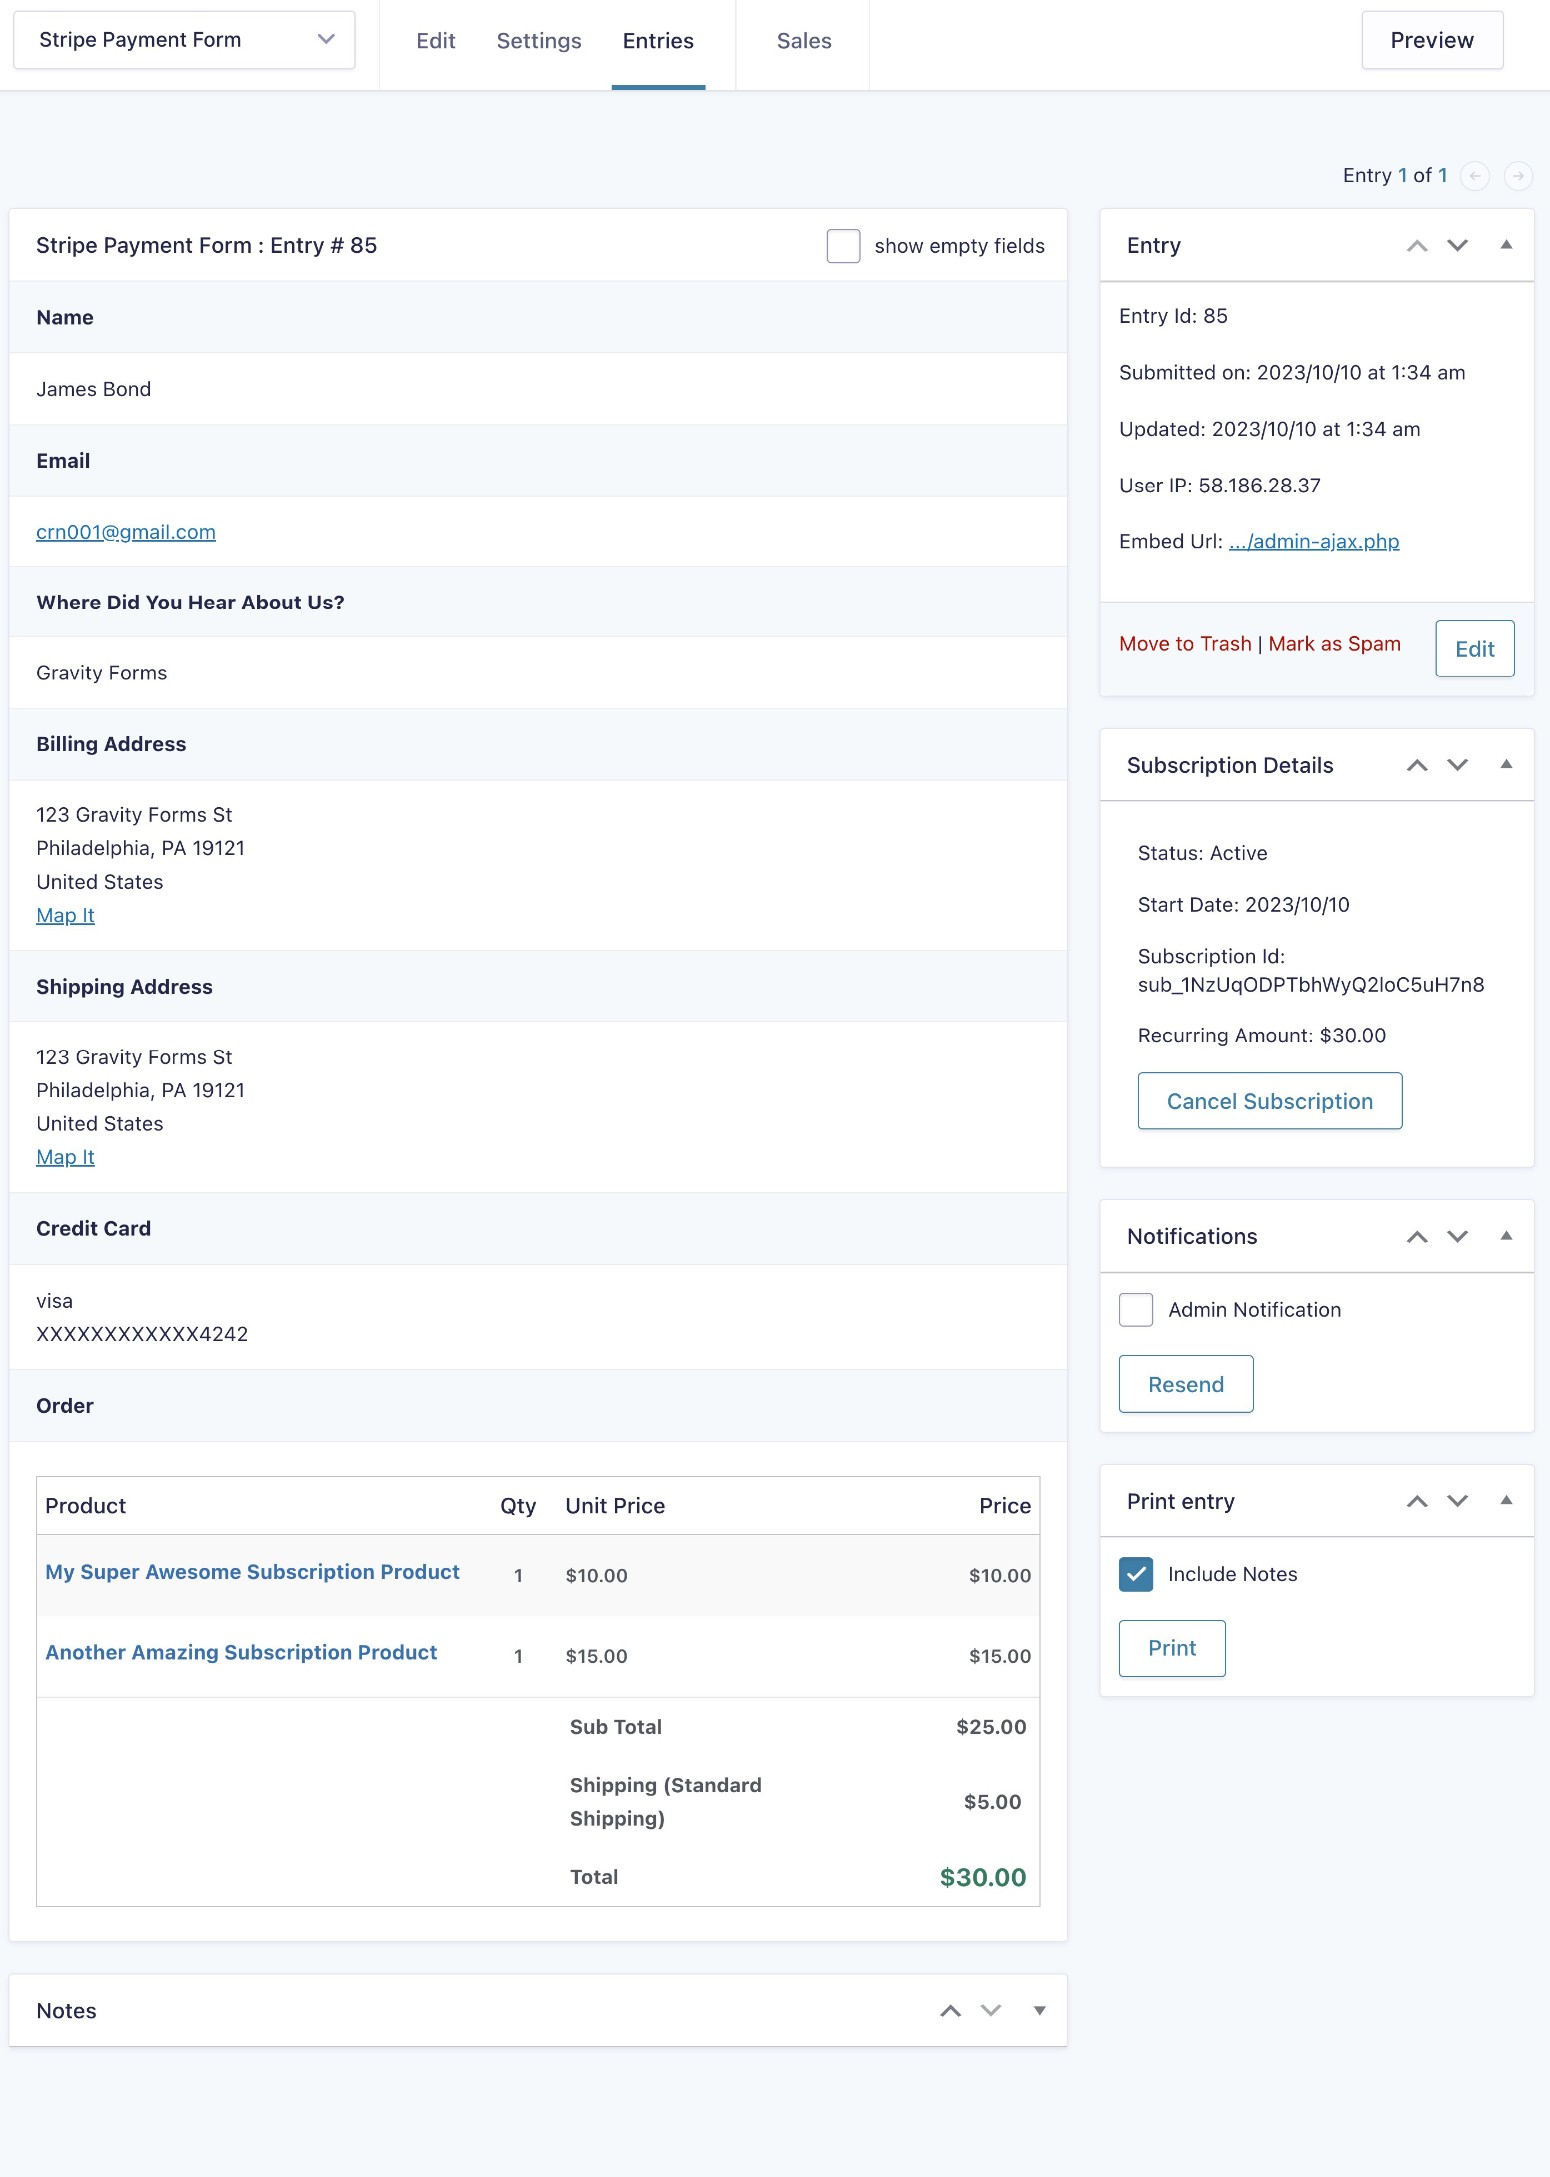Click Another Amazing Subscription Product

click(241, 1653)
